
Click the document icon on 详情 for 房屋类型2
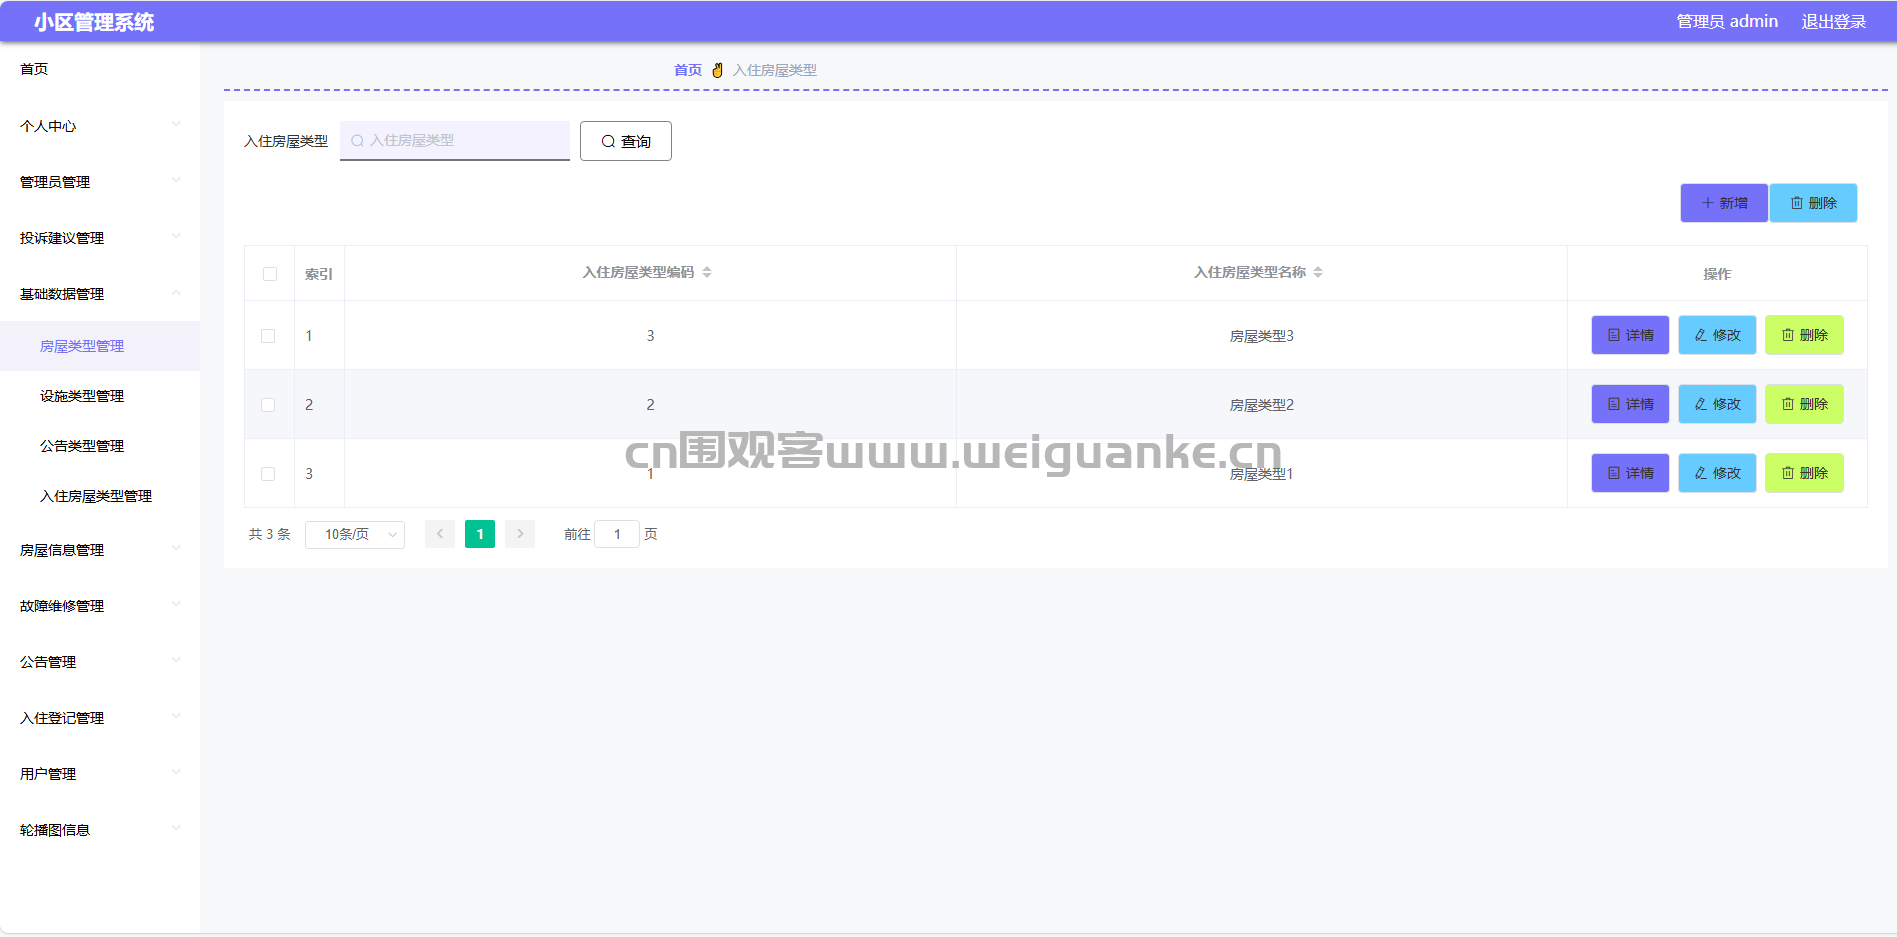click(x=1614, y=404)
